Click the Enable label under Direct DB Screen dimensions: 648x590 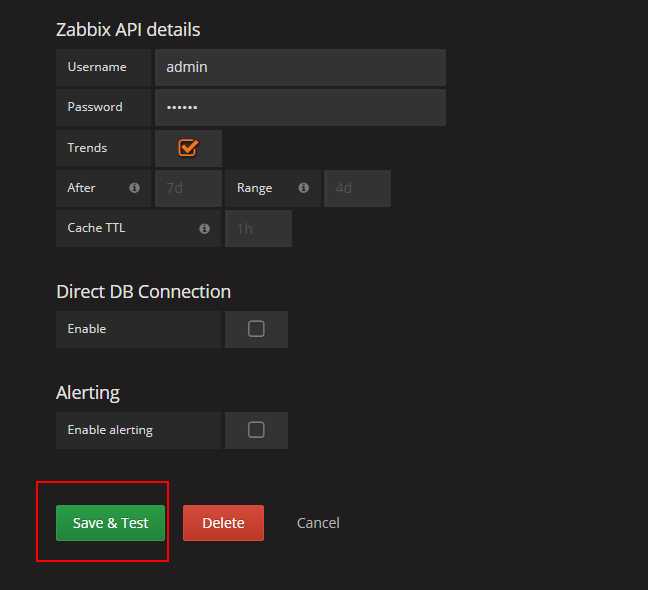[x=87, y=329]
